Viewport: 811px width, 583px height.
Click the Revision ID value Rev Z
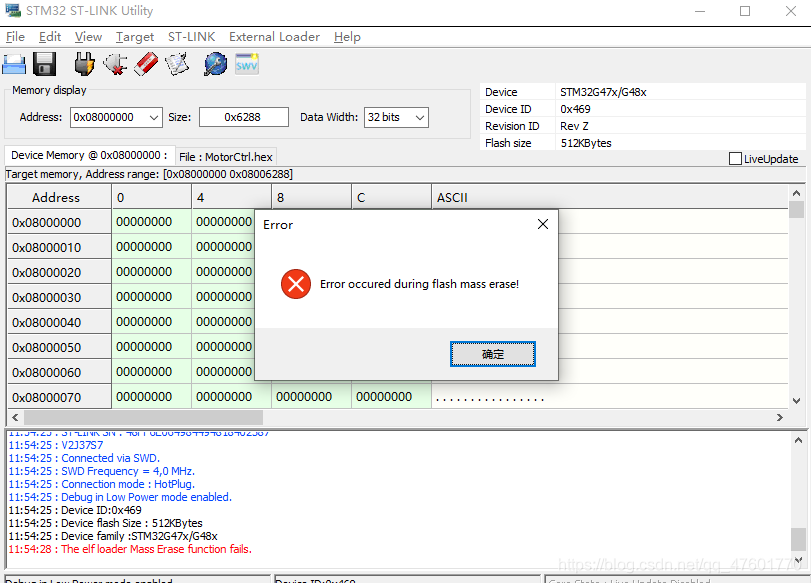[574, 126]
